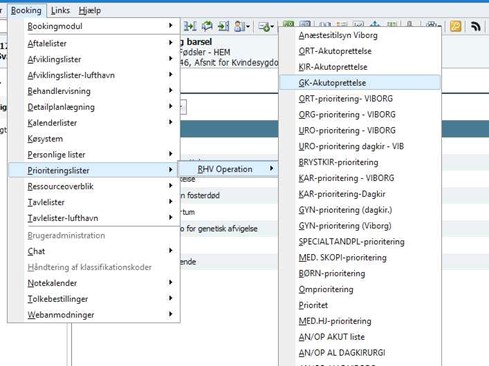Choose Ressourceoverblik from the Booking menu
This screenshot has width=489, height=366.
click(x=94, y=186)
